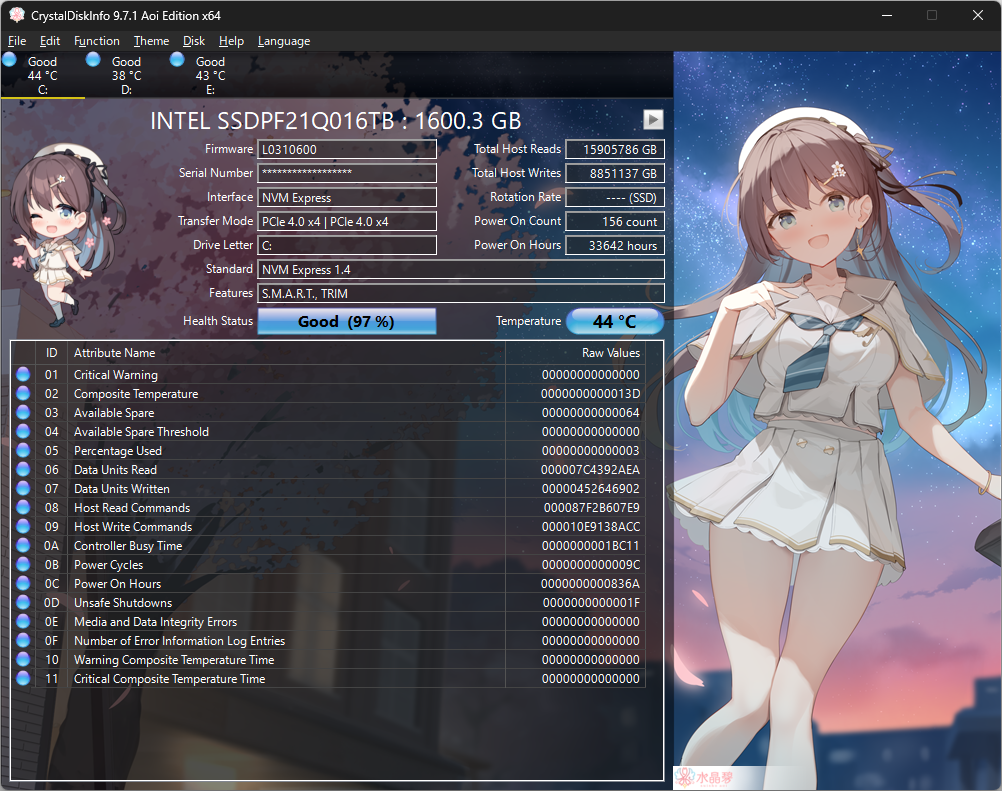Viewport: 1002px width, 791px height.
Task: Click the Interface field NVM Express
Action: click(347, 197)
